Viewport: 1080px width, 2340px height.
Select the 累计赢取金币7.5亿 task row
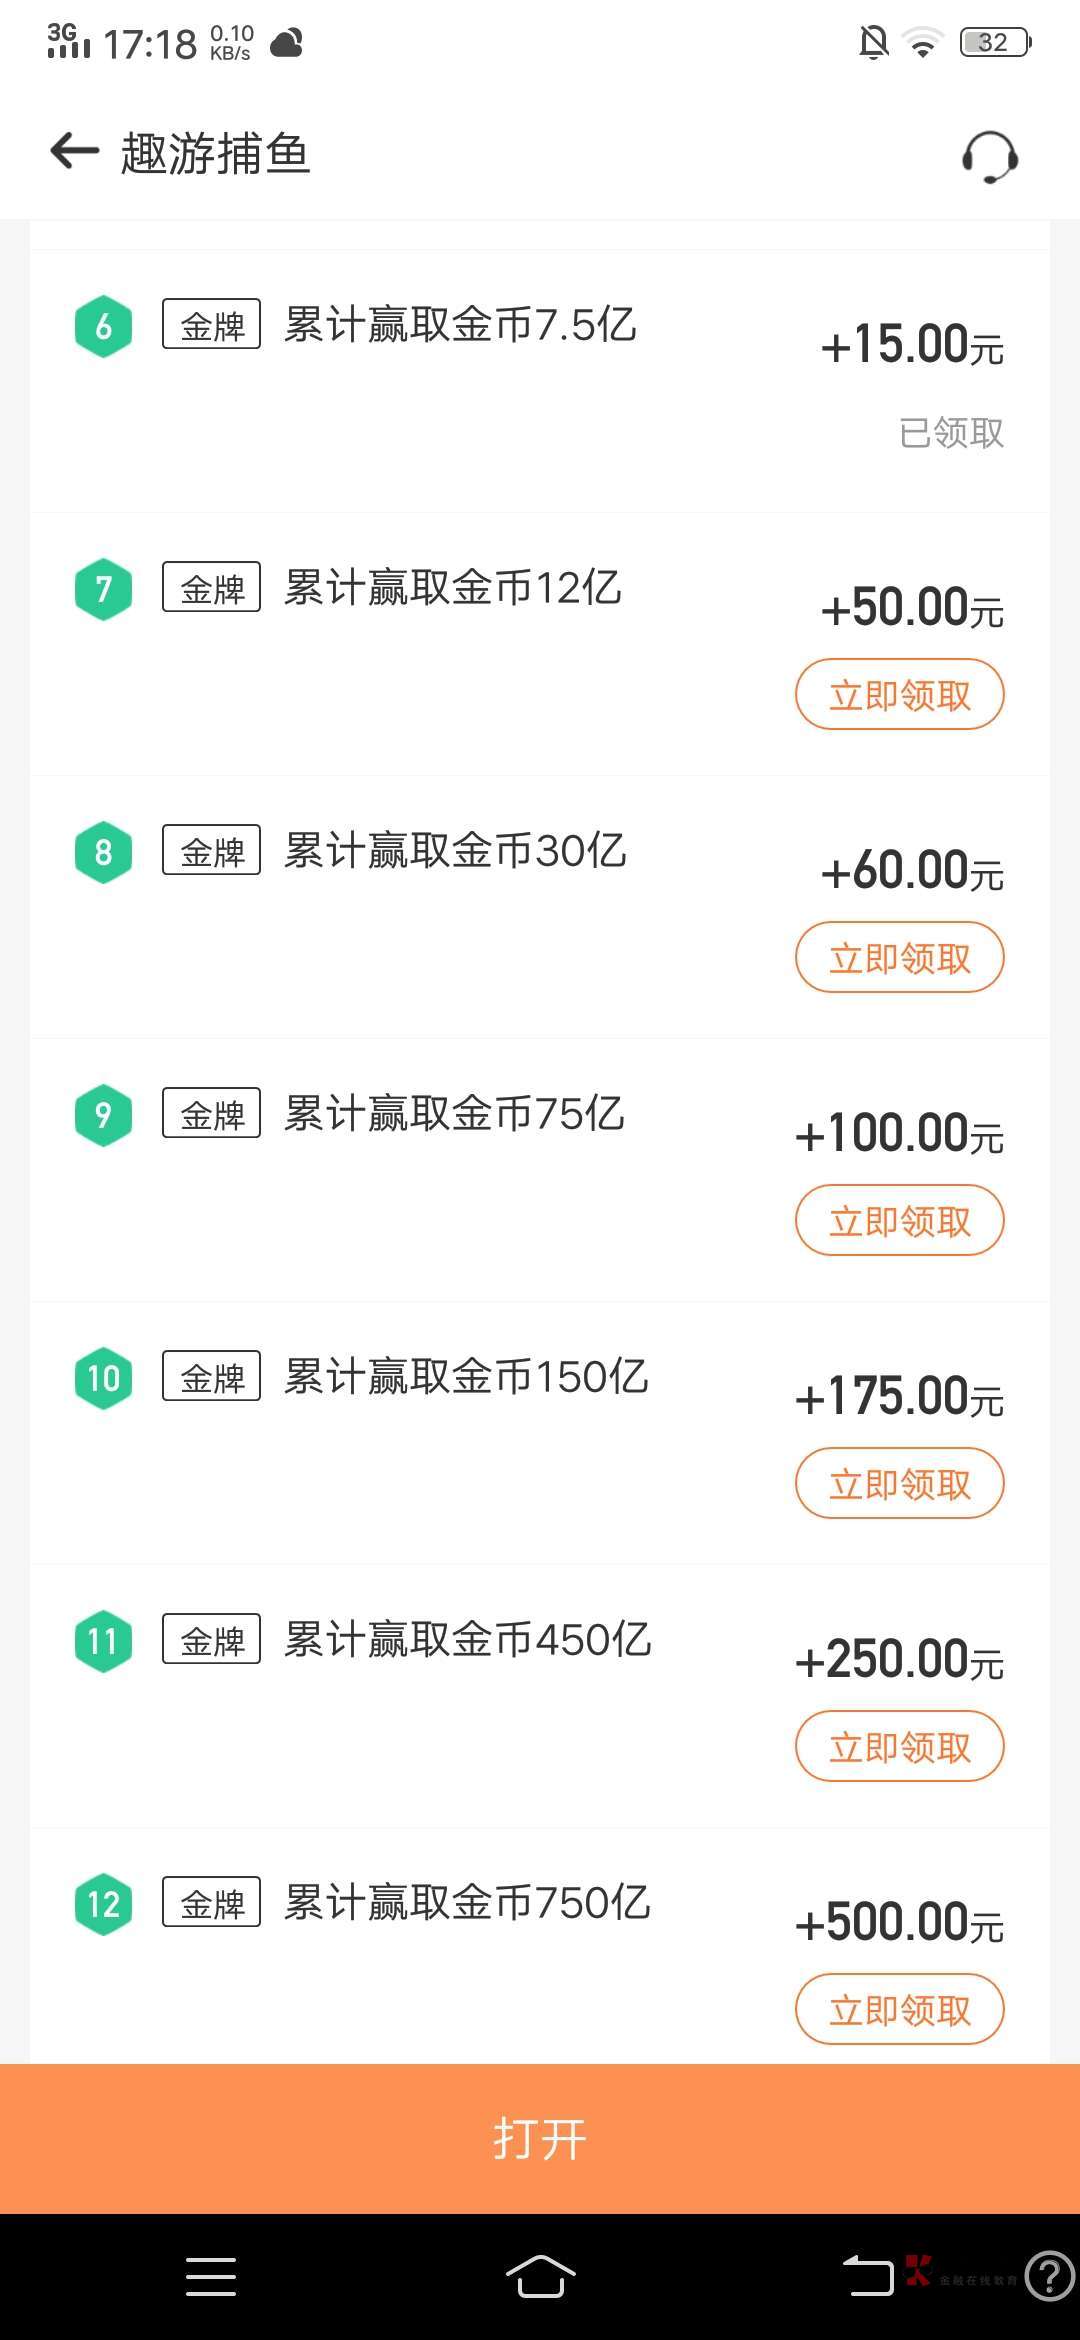click(x=460, y=325)
